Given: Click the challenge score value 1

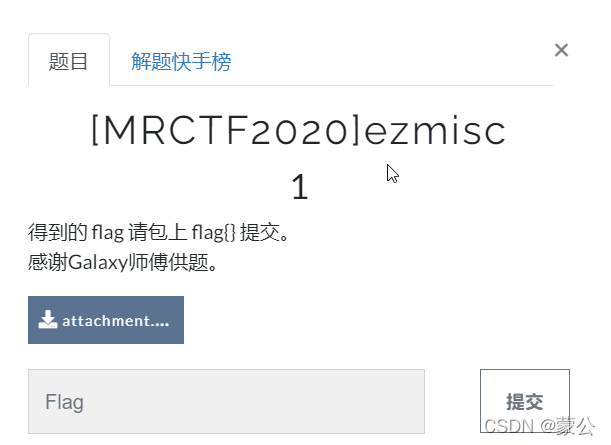Looking at the screenshot, I should coord(300,187).
